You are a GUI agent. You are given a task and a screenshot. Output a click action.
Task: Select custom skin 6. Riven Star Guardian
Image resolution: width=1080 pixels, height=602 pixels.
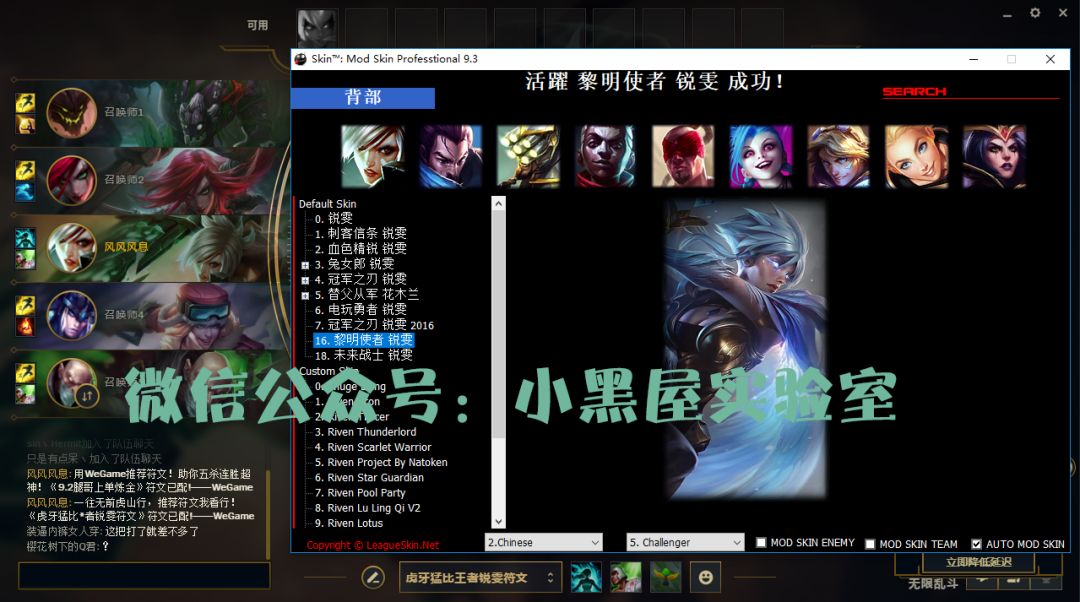[x=369, y=477]
